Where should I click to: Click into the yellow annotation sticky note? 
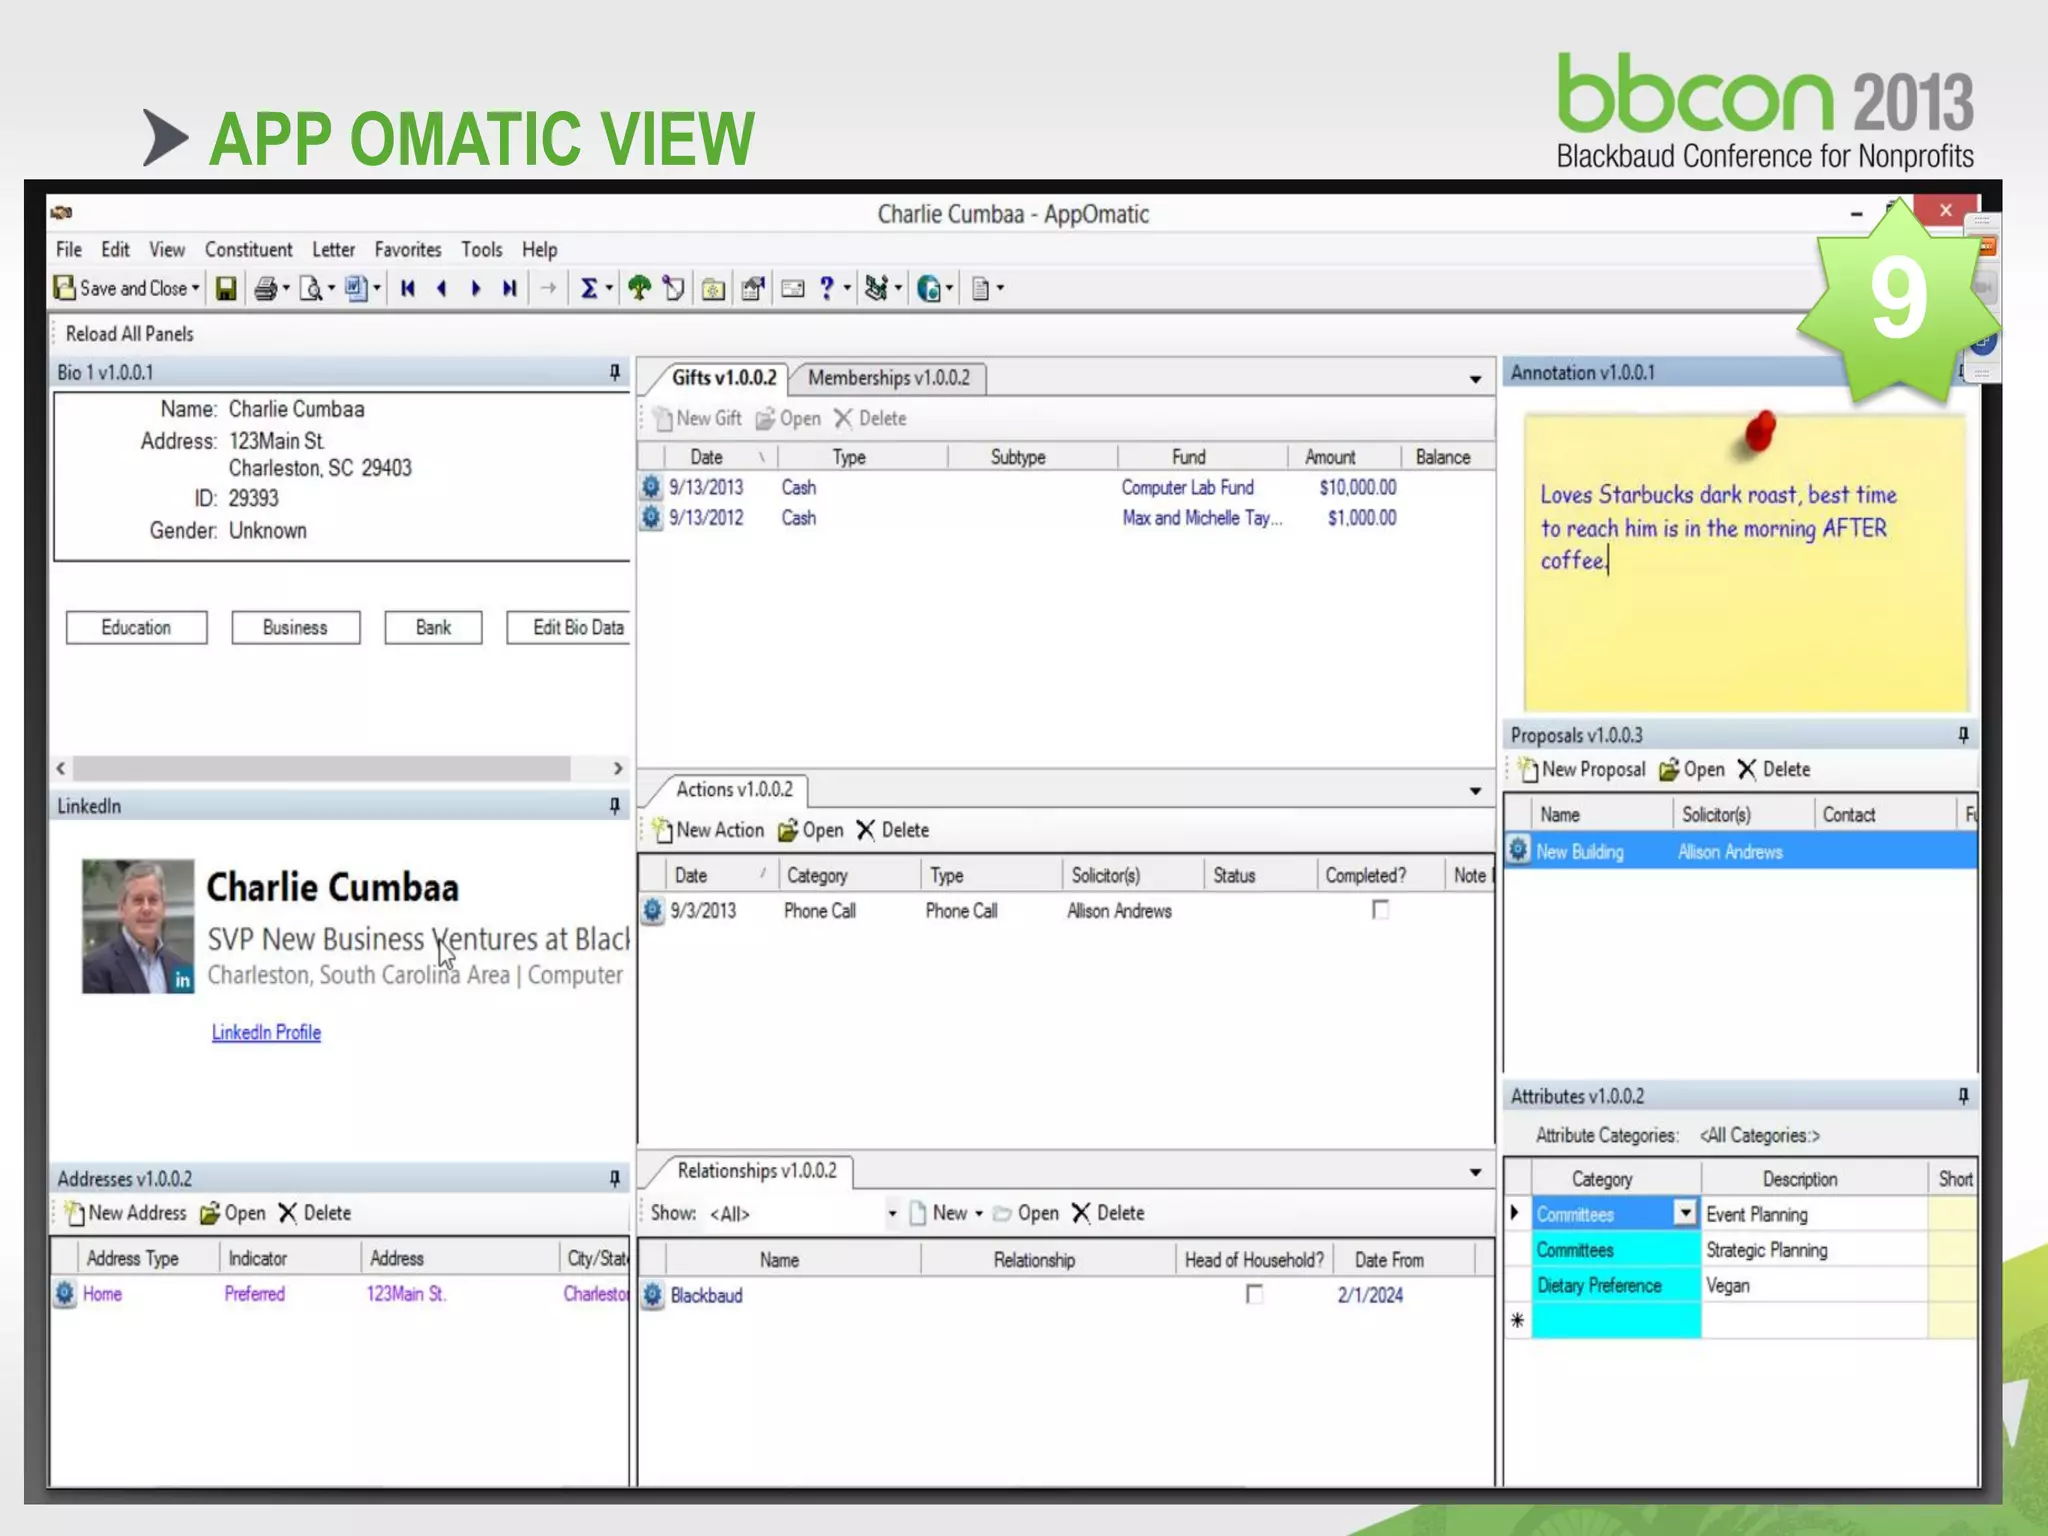(x=1746, y=563)
